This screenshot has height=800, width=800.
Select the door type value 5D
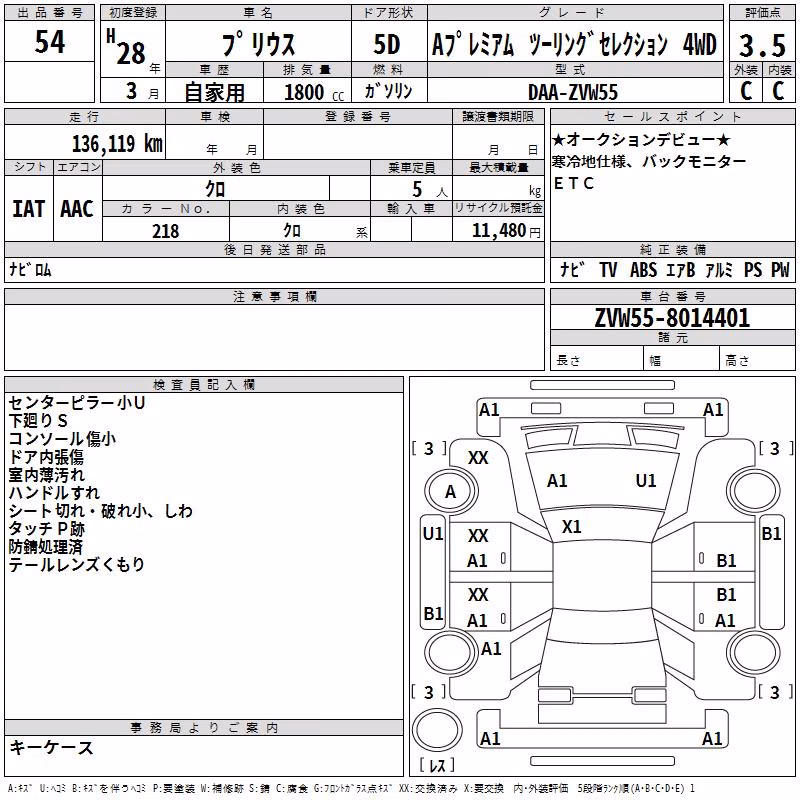click(x=387, y=44)
